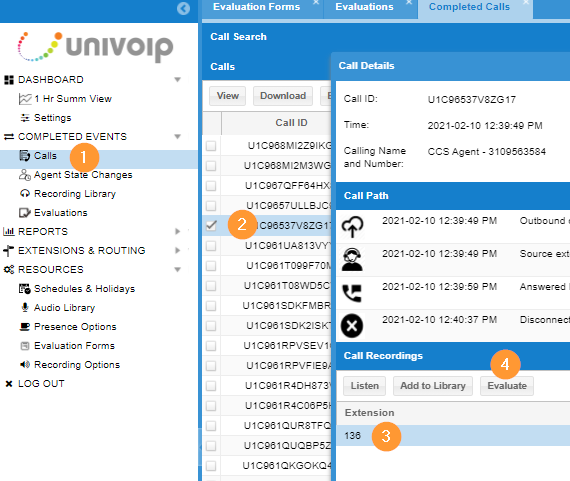This screenshot has height=481, width=570.
Task: Expand EXTENSIONS & ROUTING section arrow
Action: tap(177, 250)
